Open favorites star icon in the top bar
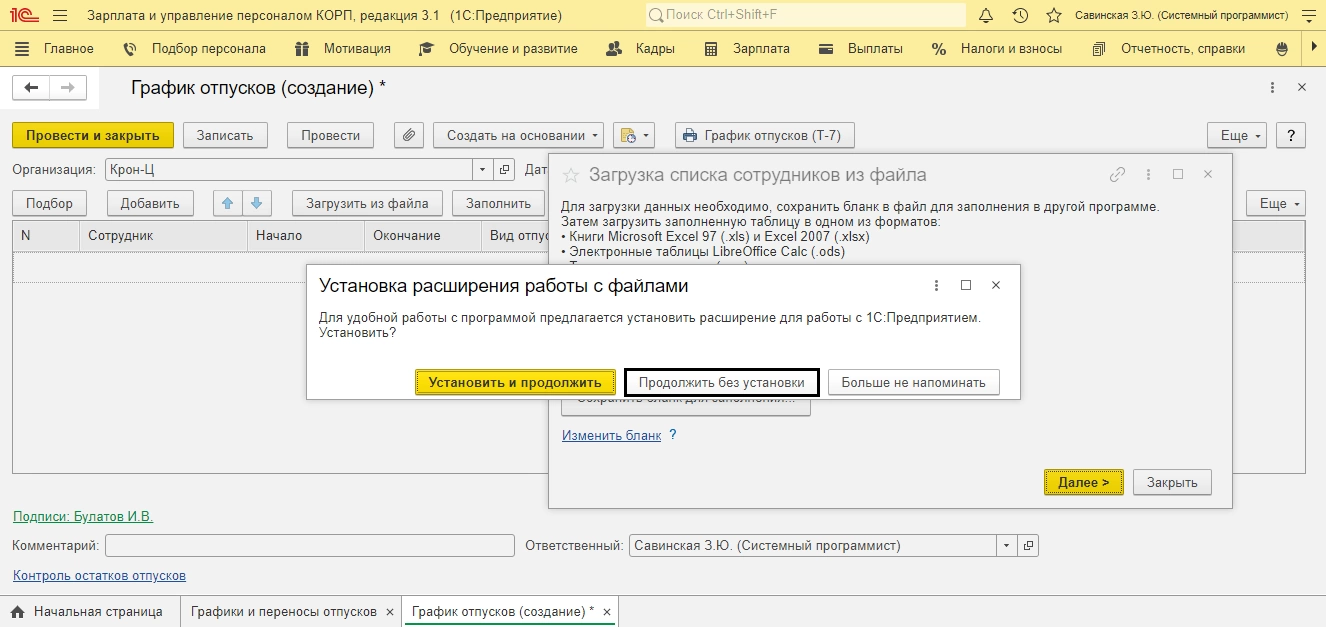The width and height of the screenshot is (1326, 627). pyautogui.click(x=1053, y=16)
